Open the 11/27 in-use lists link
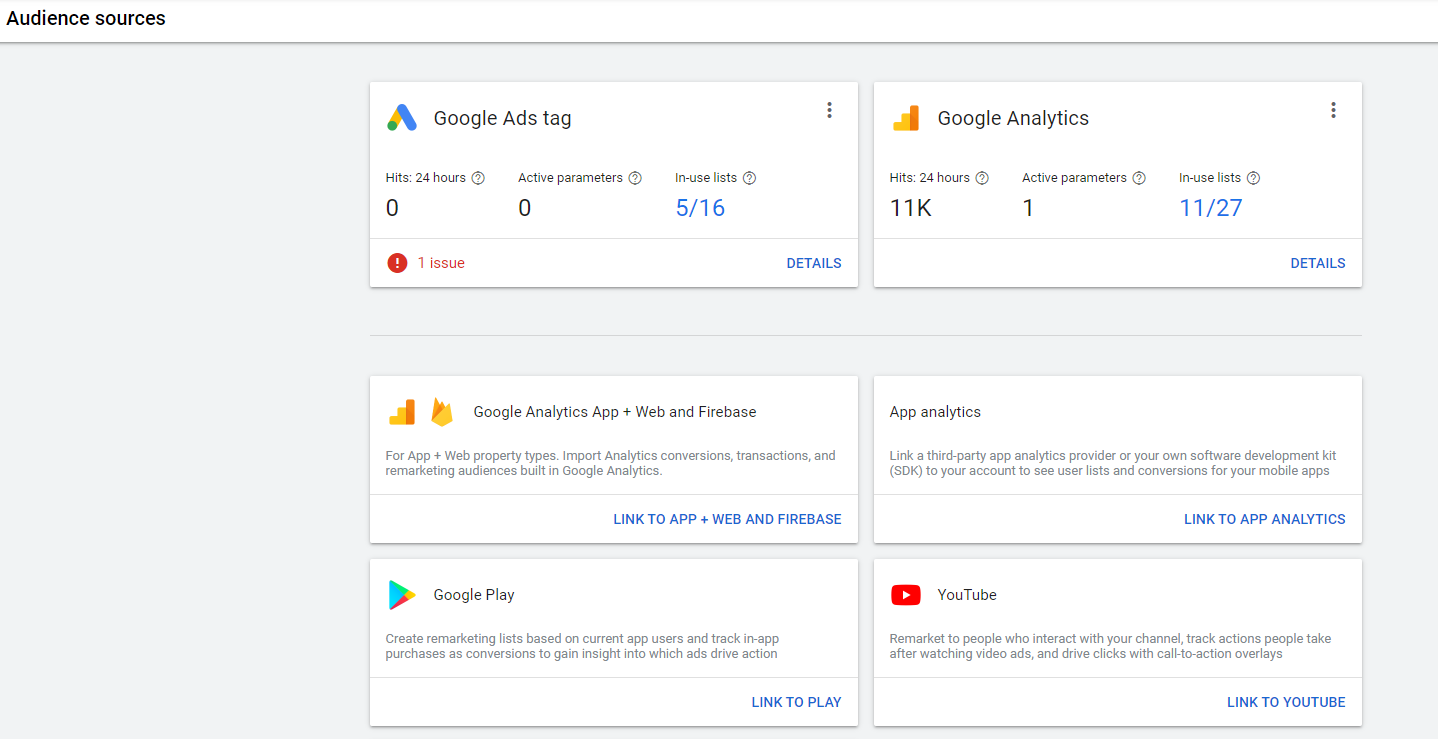Screen dimensions: 1438x739 1210,208
